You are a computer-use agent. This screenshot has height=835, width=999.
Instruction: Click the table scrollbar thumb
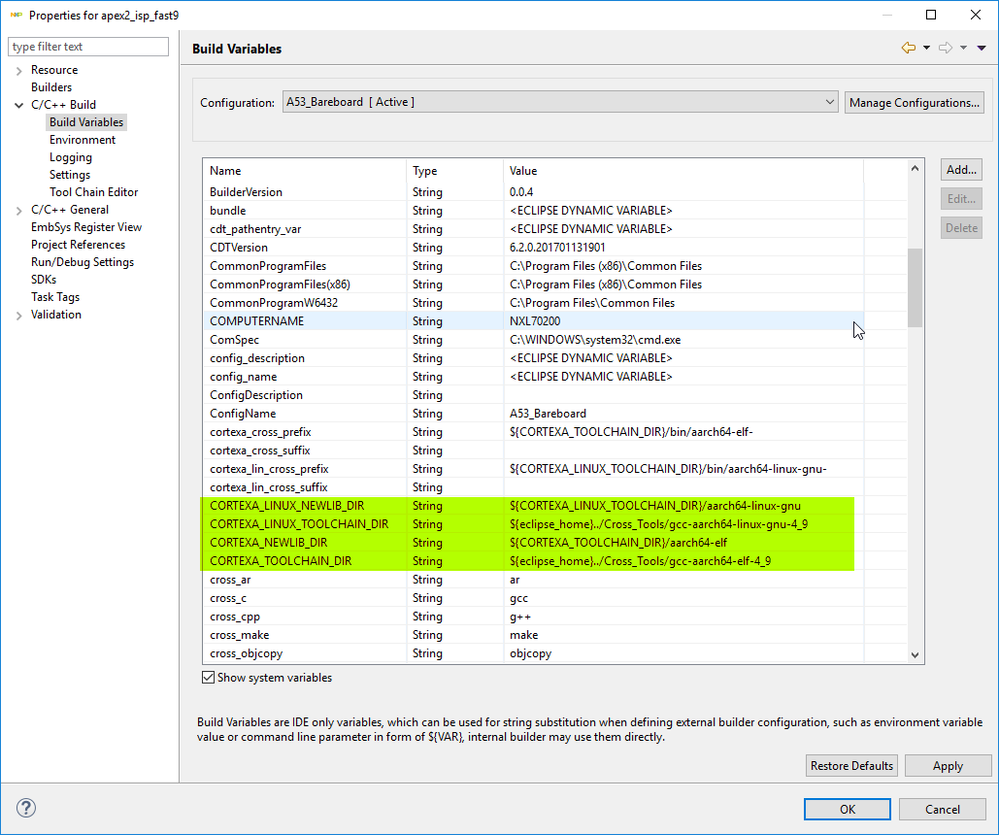click(x=915, y=287)
